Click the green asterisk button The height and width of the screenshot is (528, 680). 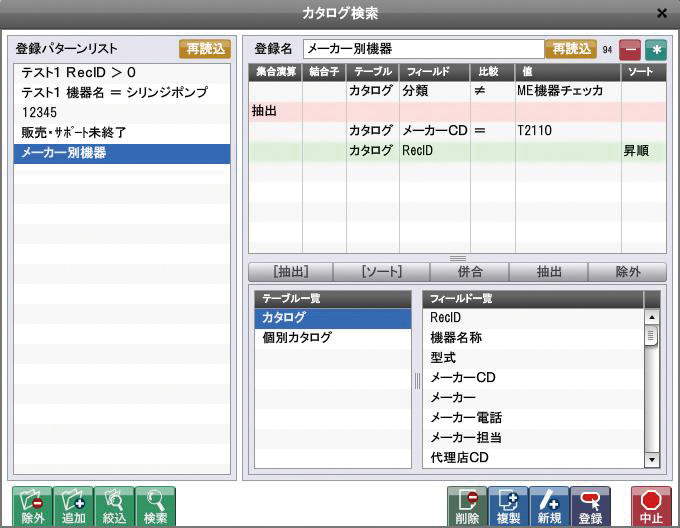[x=656, y=50]
